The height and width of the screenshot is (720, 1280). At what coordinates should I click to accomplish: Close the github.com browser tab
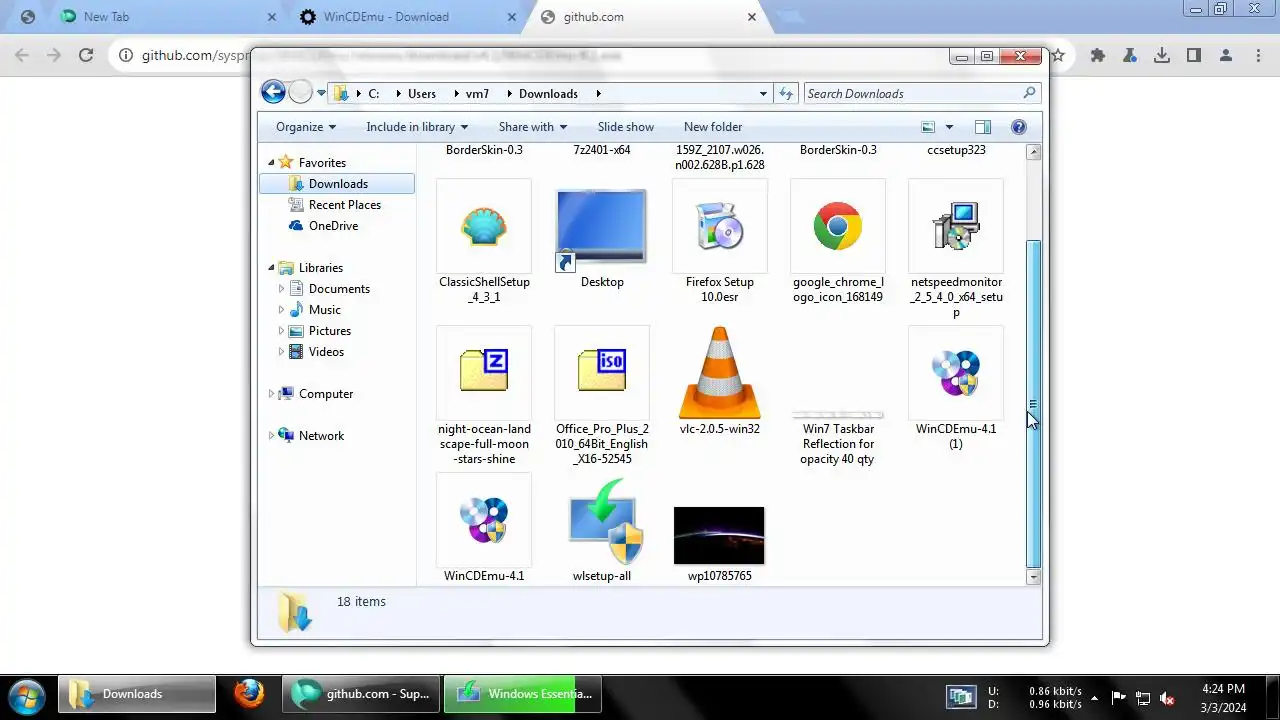coord(752,17)
